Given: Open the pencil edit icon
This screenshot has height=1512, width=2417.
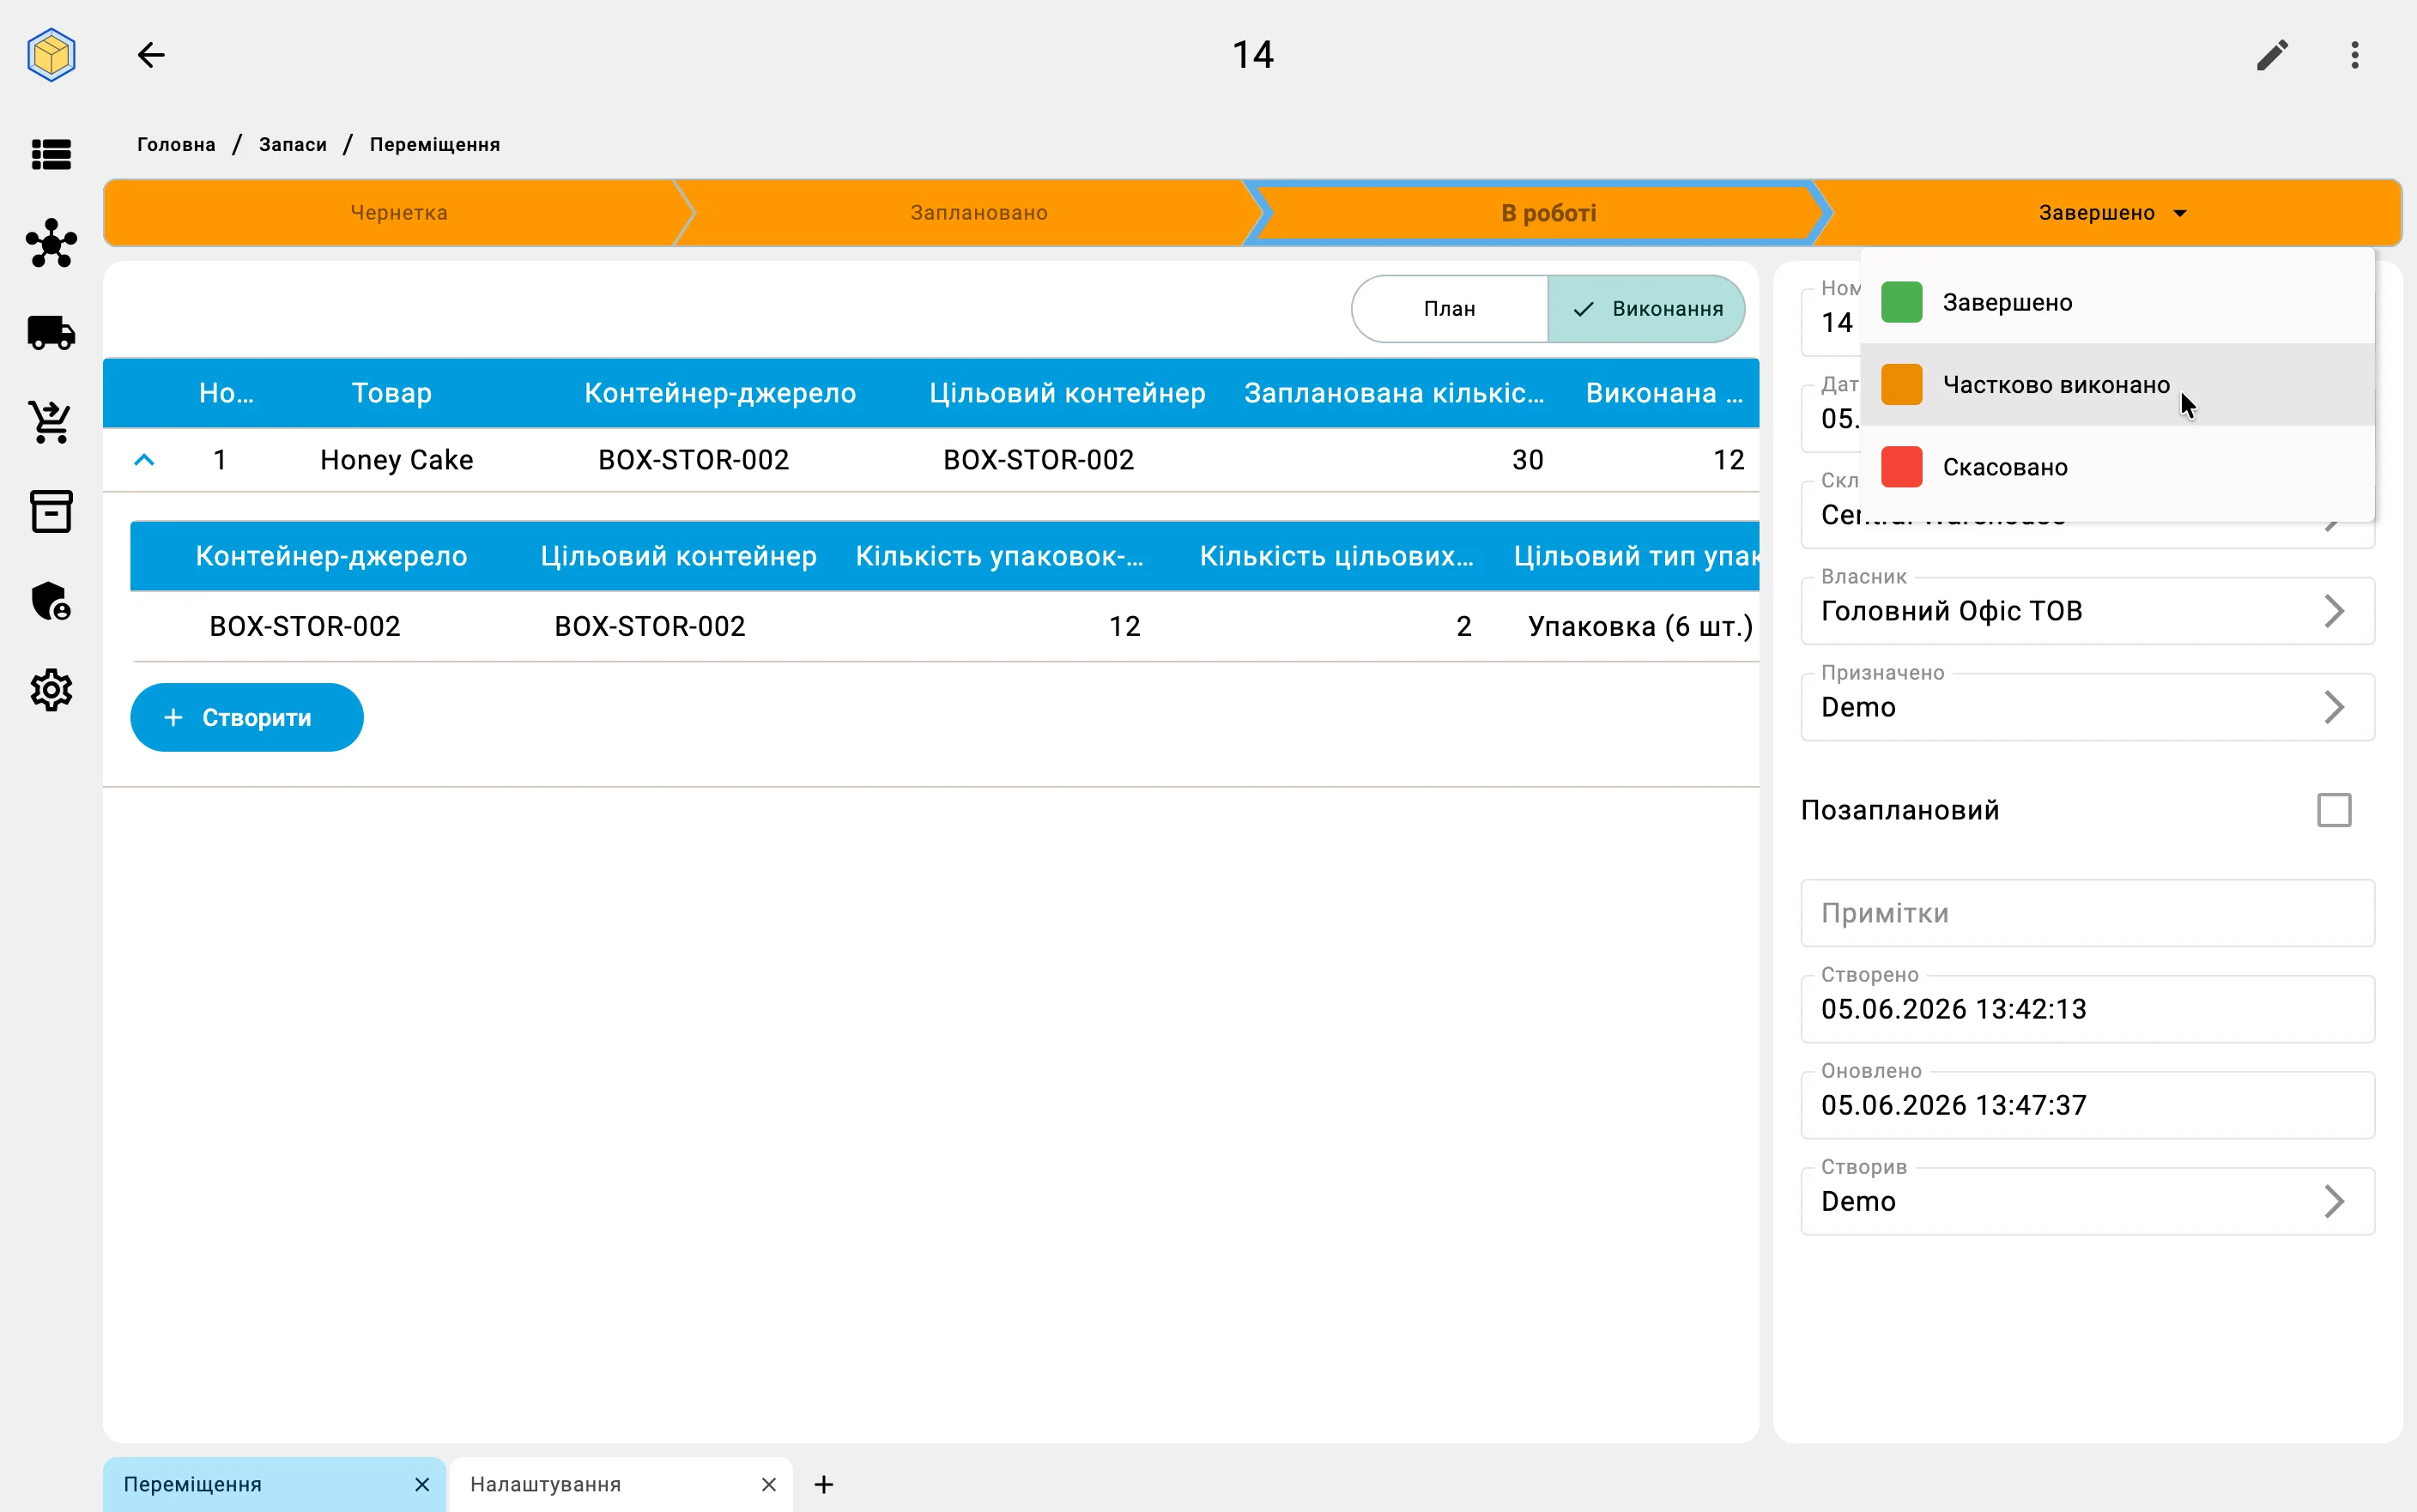Looking at the screenshot, I should [x=2272, y=54].
